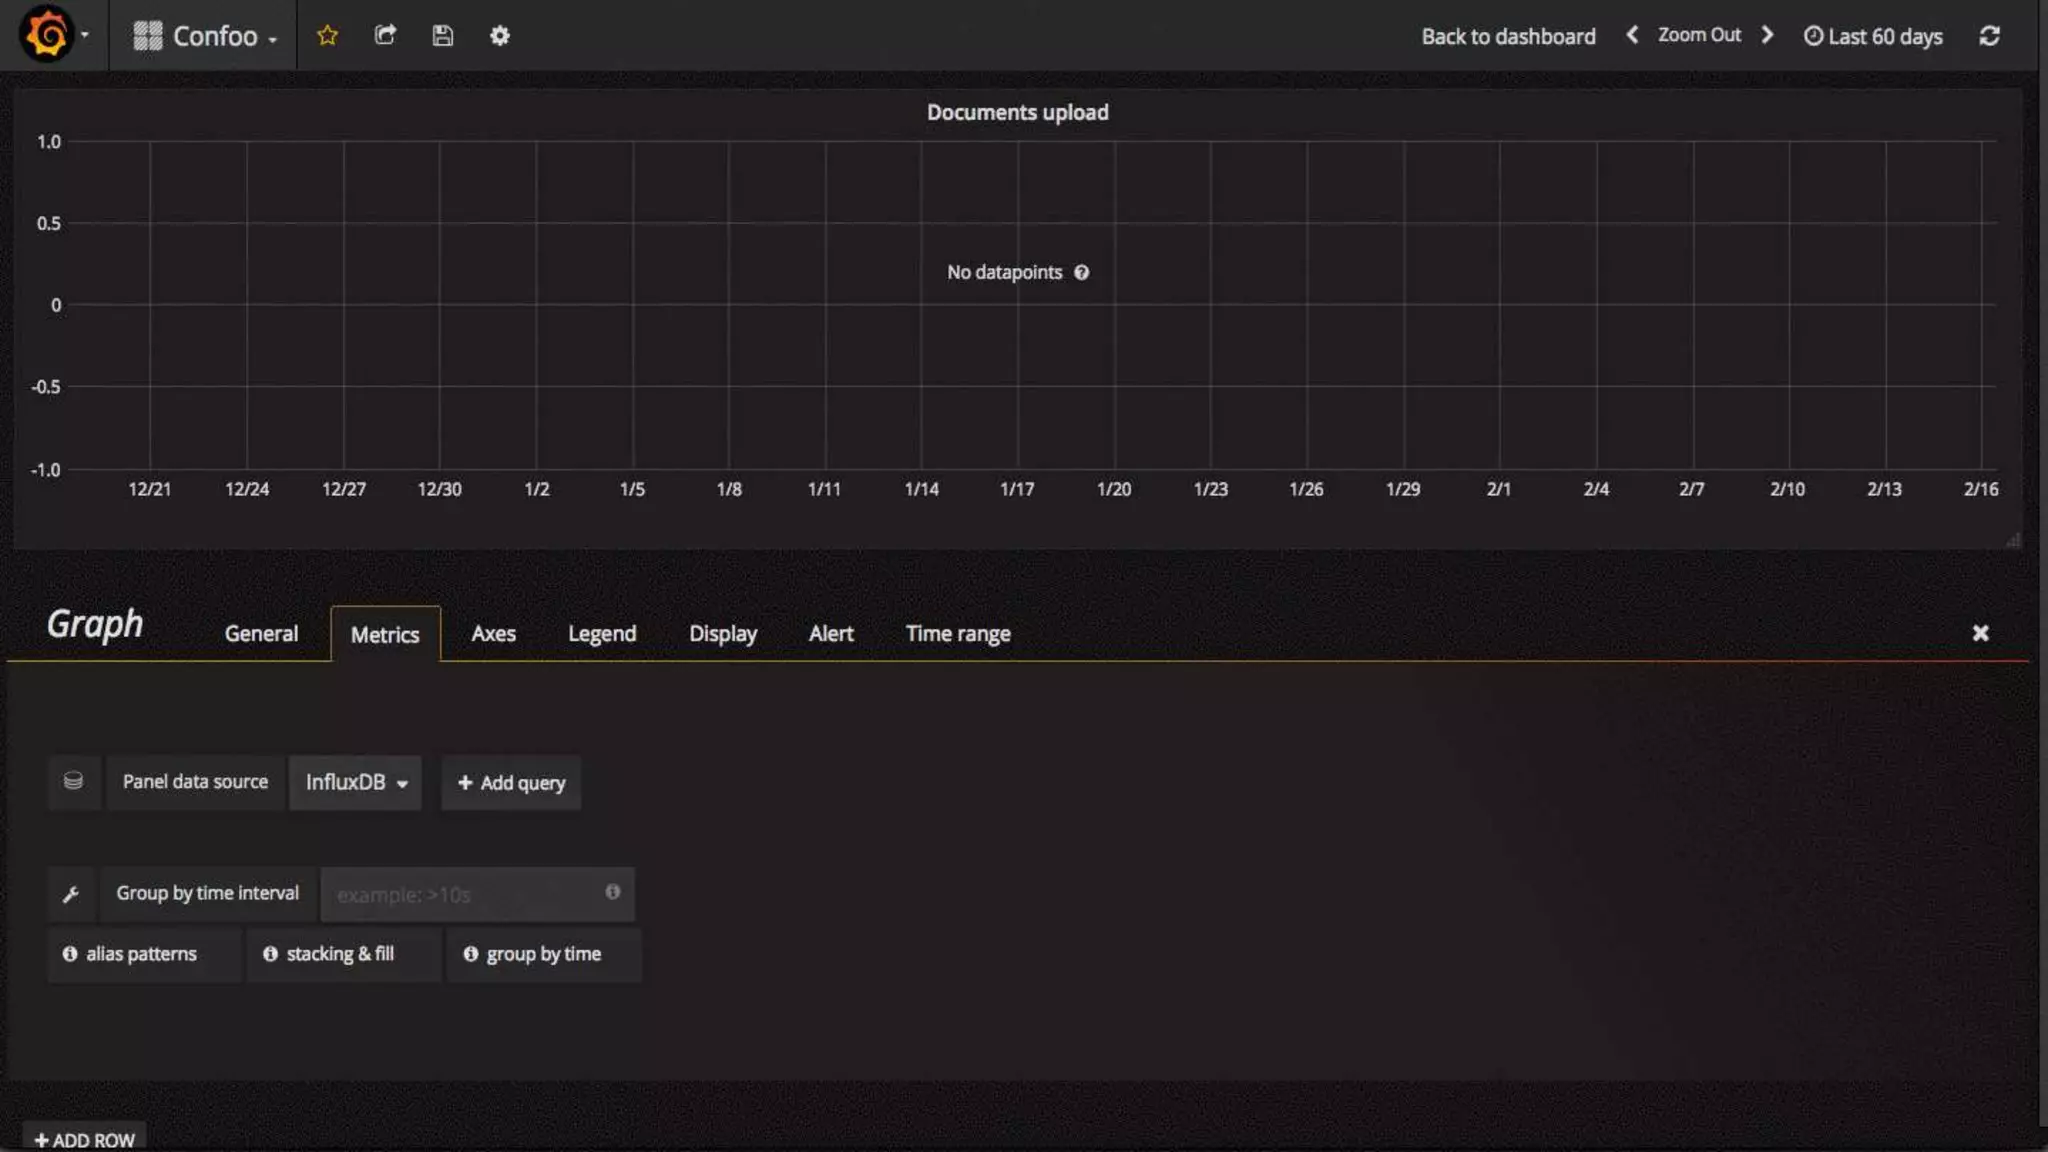
Task: Close the Graph editor panel
Action: (x=1980, y=633)
